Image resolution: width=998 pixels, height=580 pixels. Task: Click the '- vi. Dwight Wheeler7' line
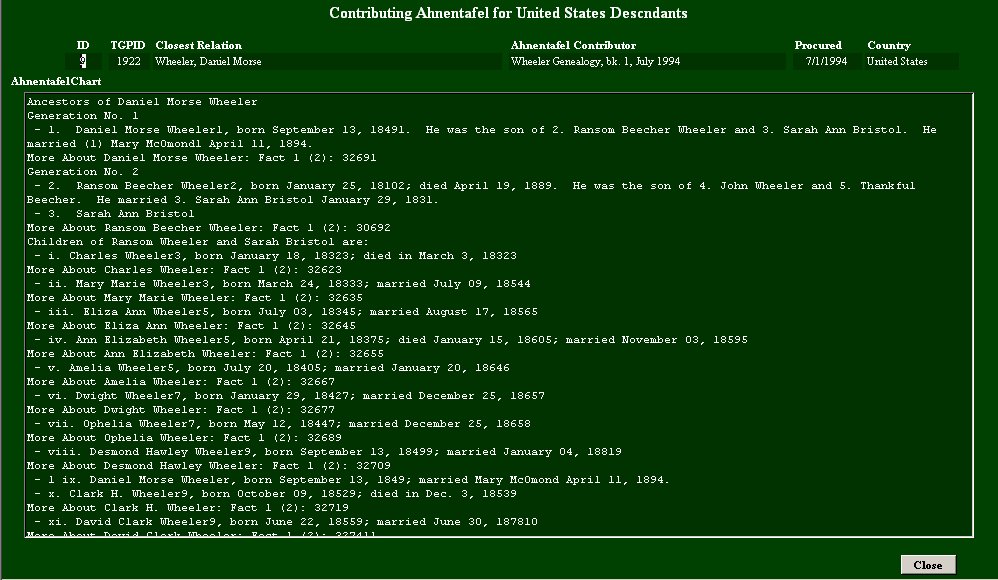click(290, 396)
